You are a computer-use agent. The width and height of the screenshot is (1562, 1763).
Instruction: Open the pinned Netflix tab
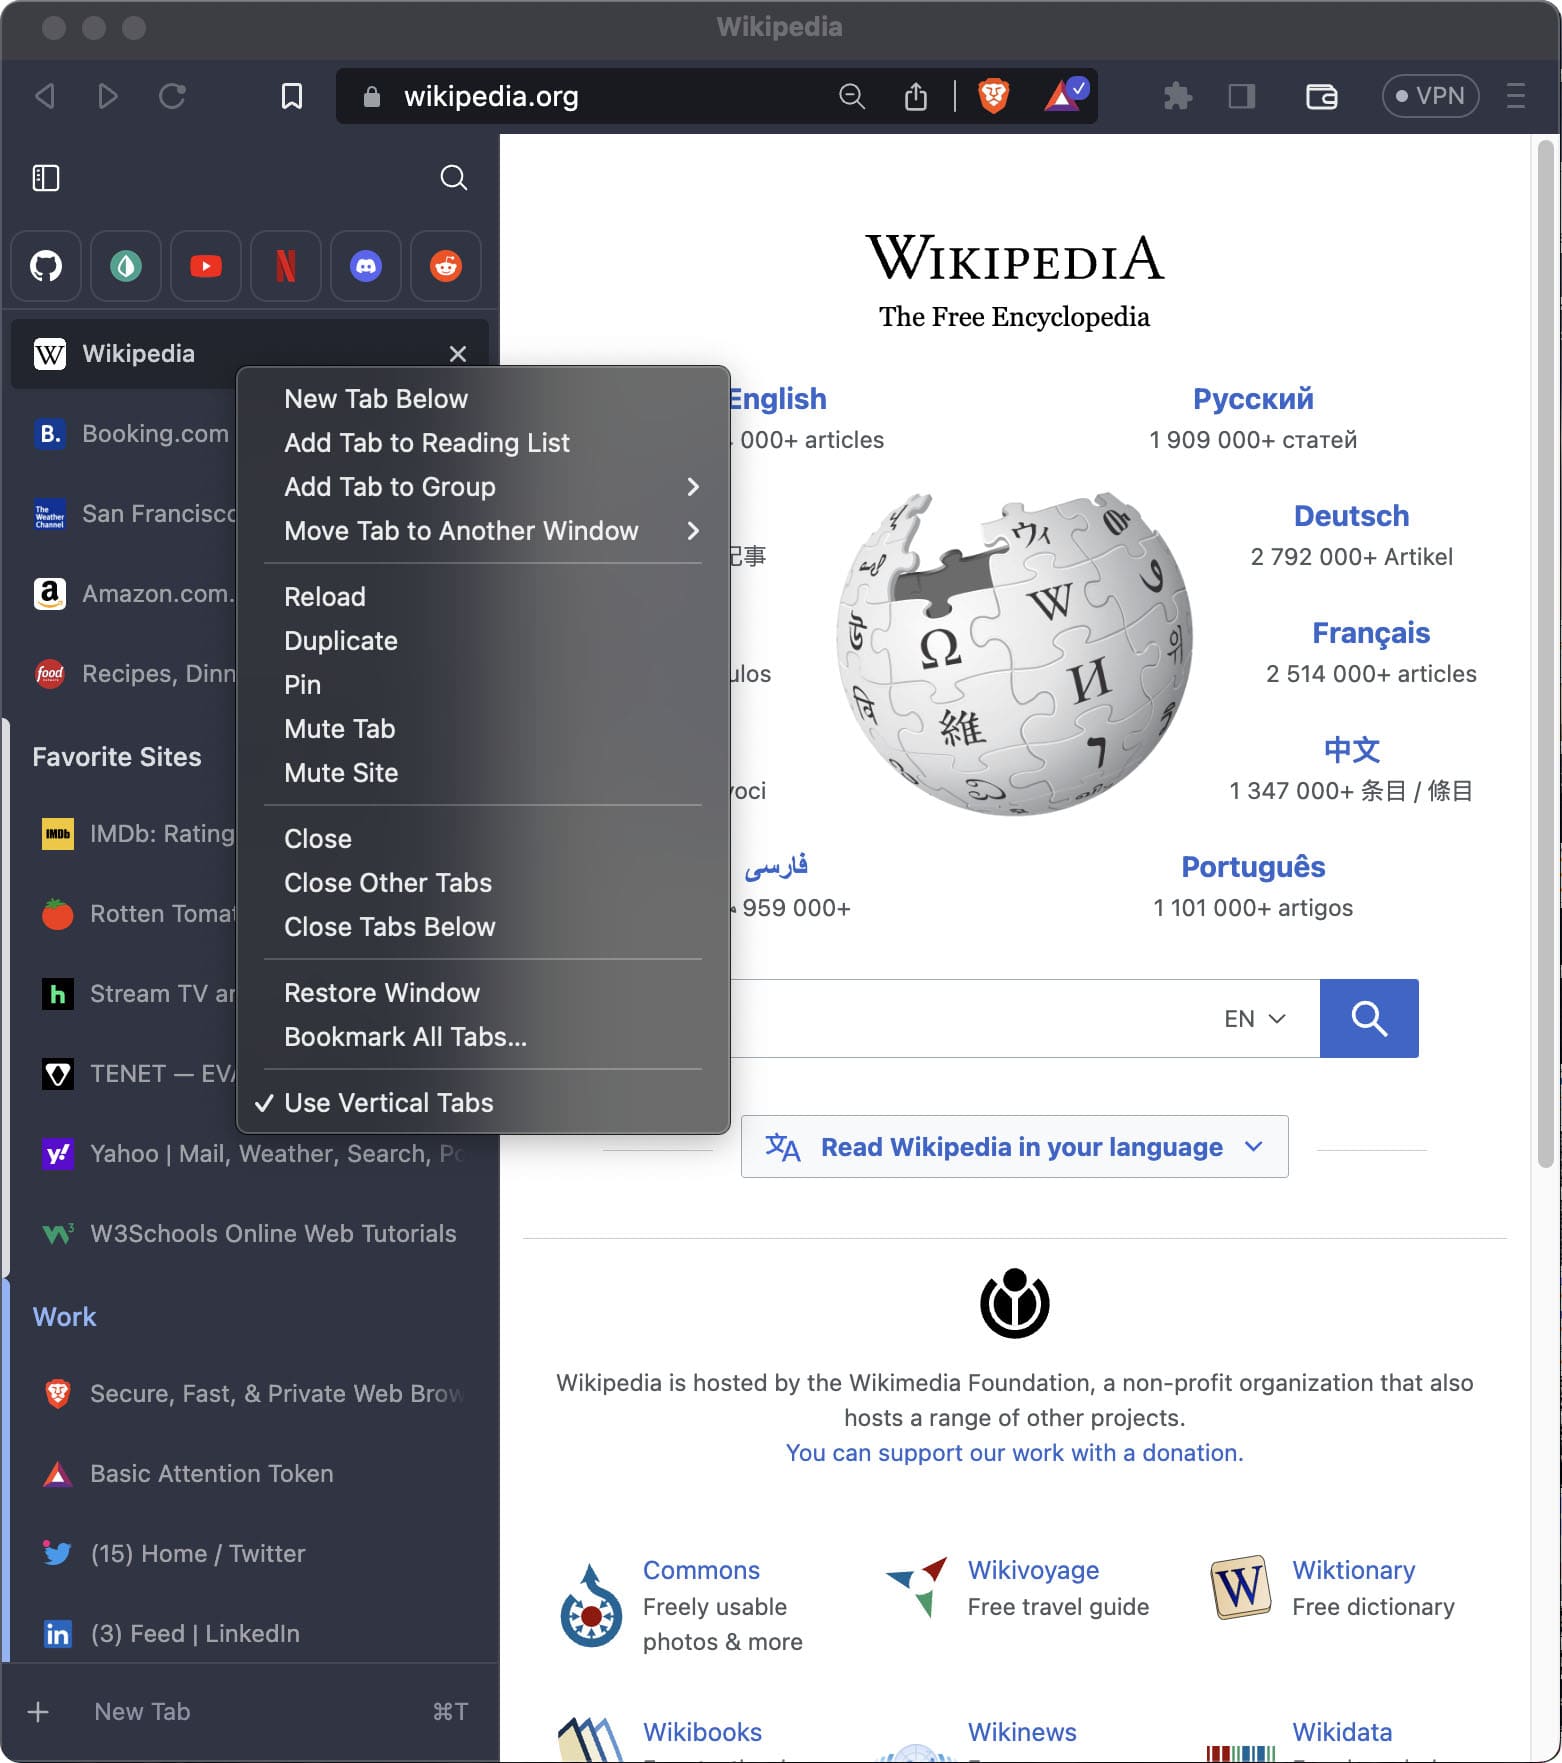point(286,266)
